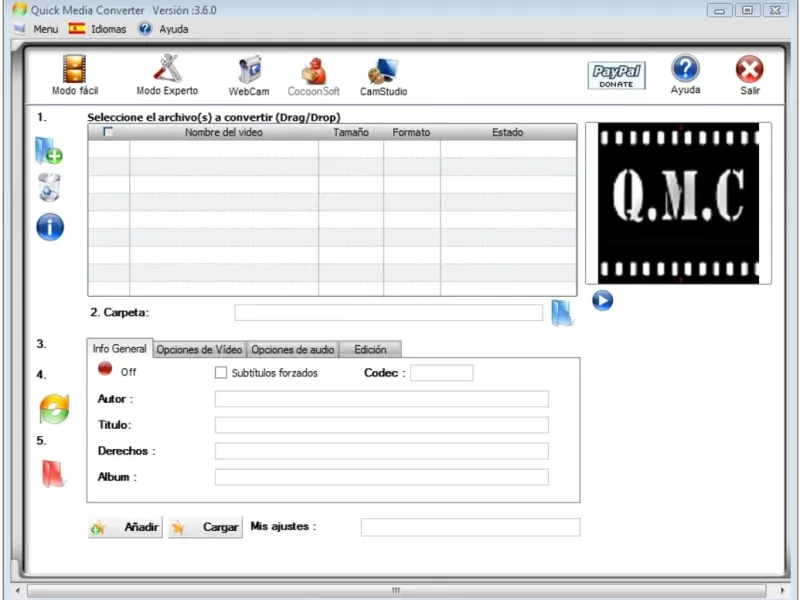Open the Edición tab
800x600 pixels.
tap(370, 349)
